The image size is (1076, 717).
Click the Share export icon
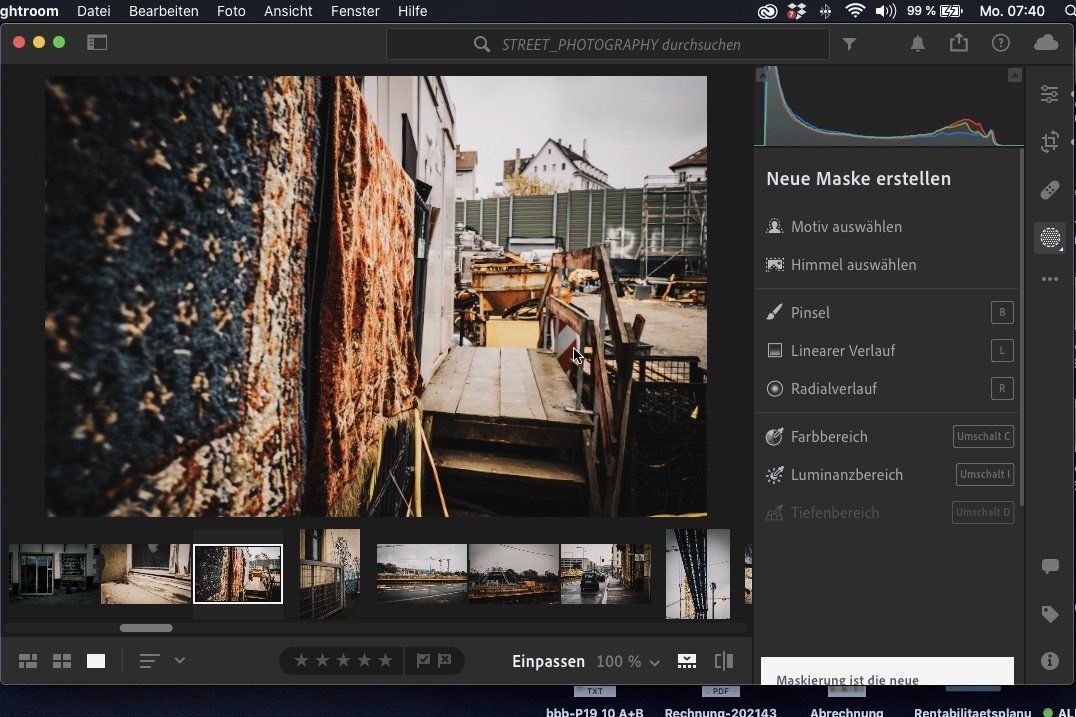click(959, 43)
